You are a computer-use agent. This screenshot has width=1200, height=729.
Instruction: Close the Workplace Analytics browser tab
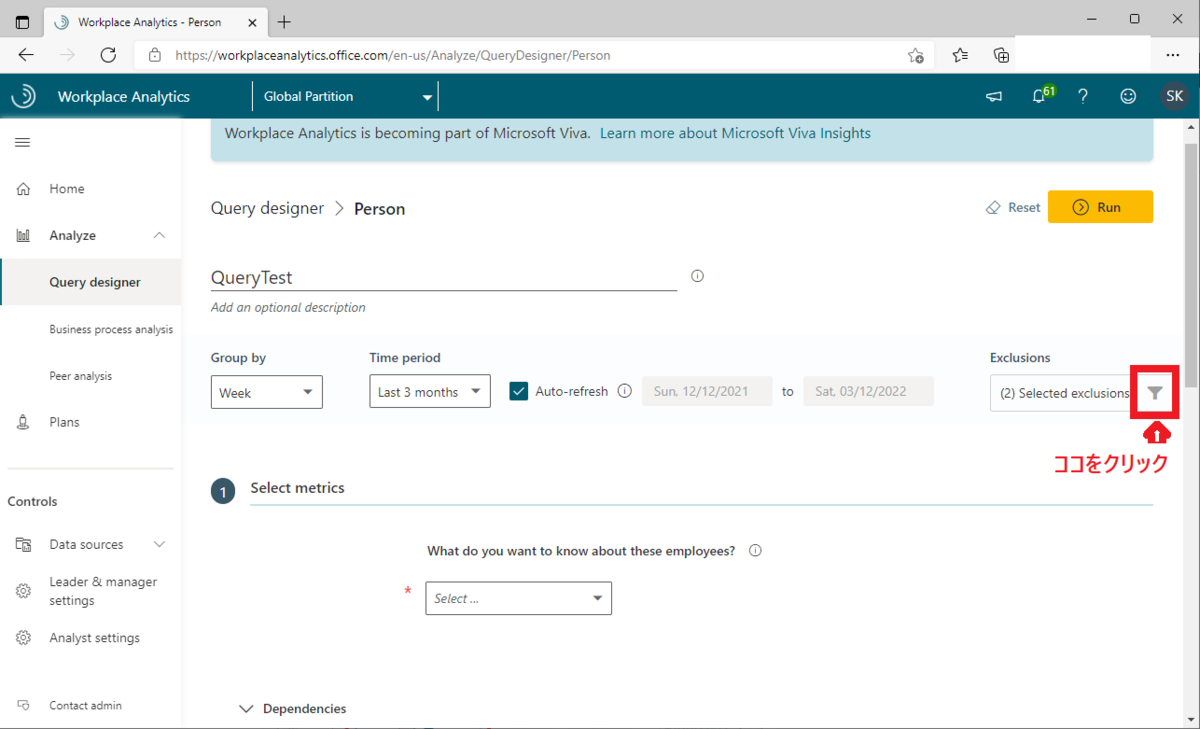click(250, 22)
